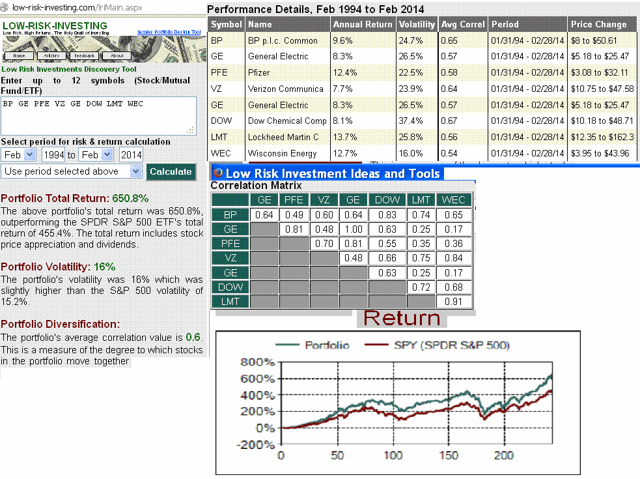Click the $10.75 to $47.58 price change cell
The image size is (640, 479).
pyautogui.click(x=602, y=89)
